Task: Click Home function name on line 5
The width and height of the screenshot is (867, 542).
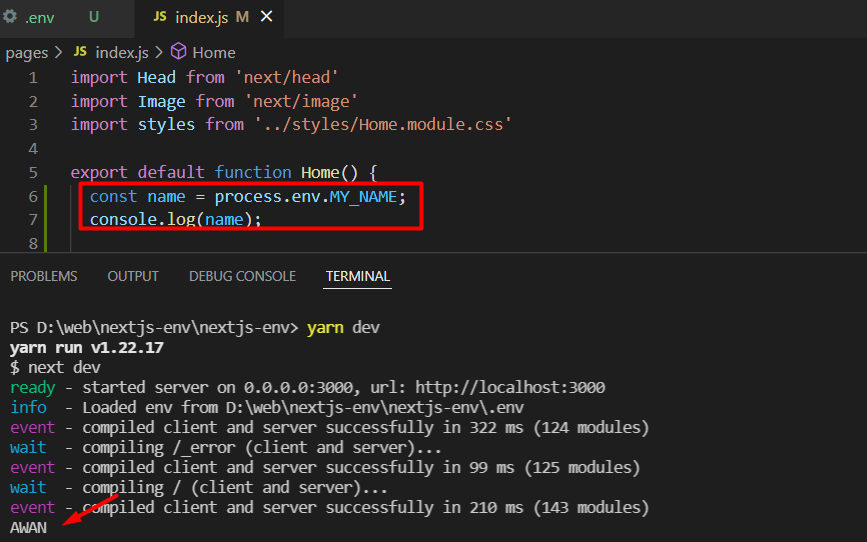Action: [x=320, y=173]
